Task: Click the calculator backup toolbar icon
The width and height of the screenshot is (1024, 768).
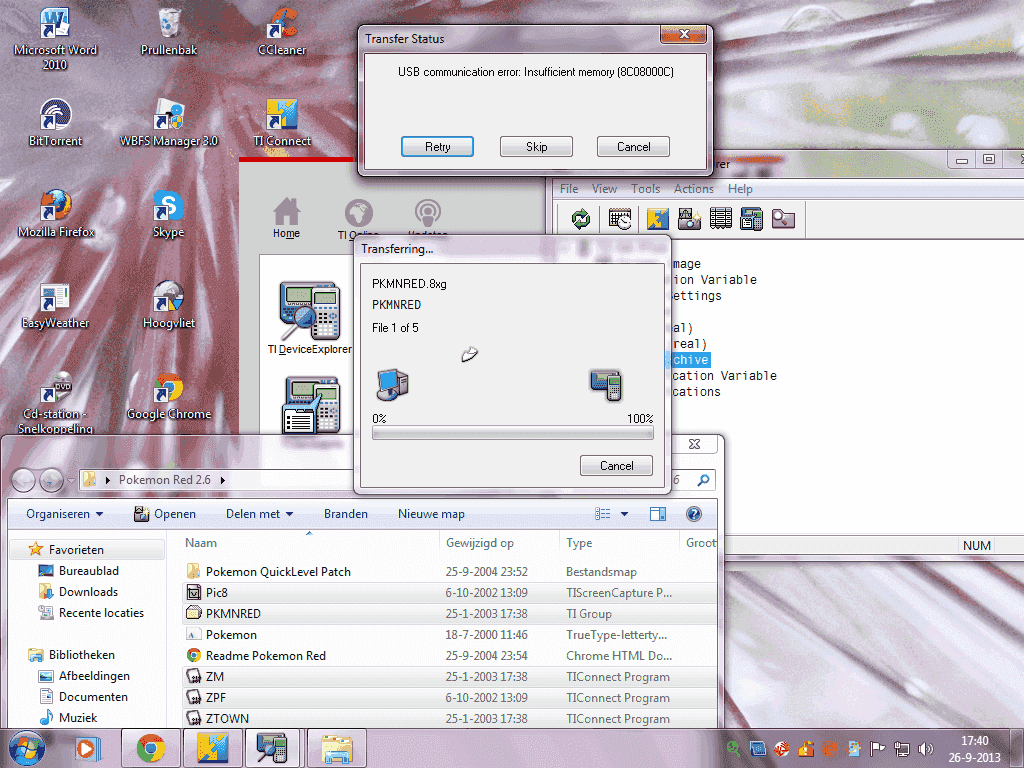Action: click(x=752, y=219)
